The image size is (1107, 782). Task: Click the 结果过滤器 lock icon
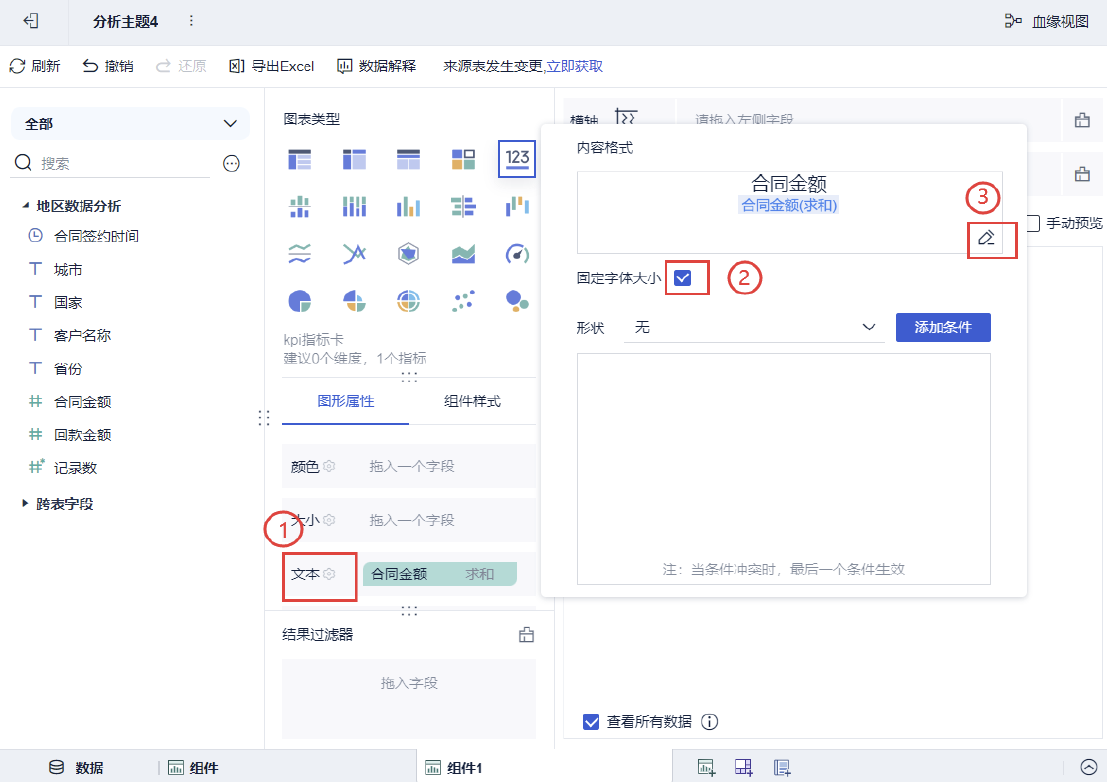coord(527,634)
